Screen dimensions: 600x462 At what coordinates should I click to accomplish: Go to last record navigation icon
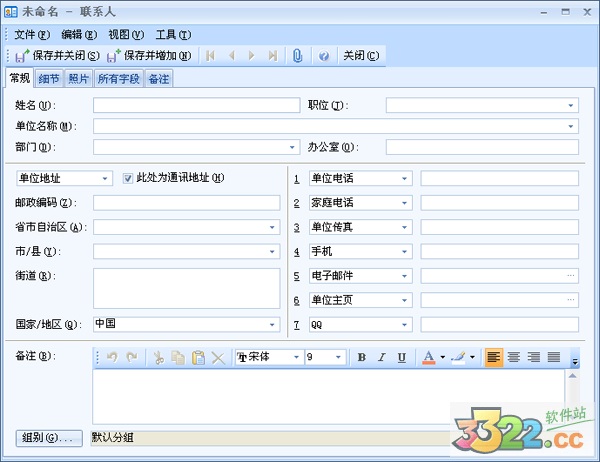point(272,56)
